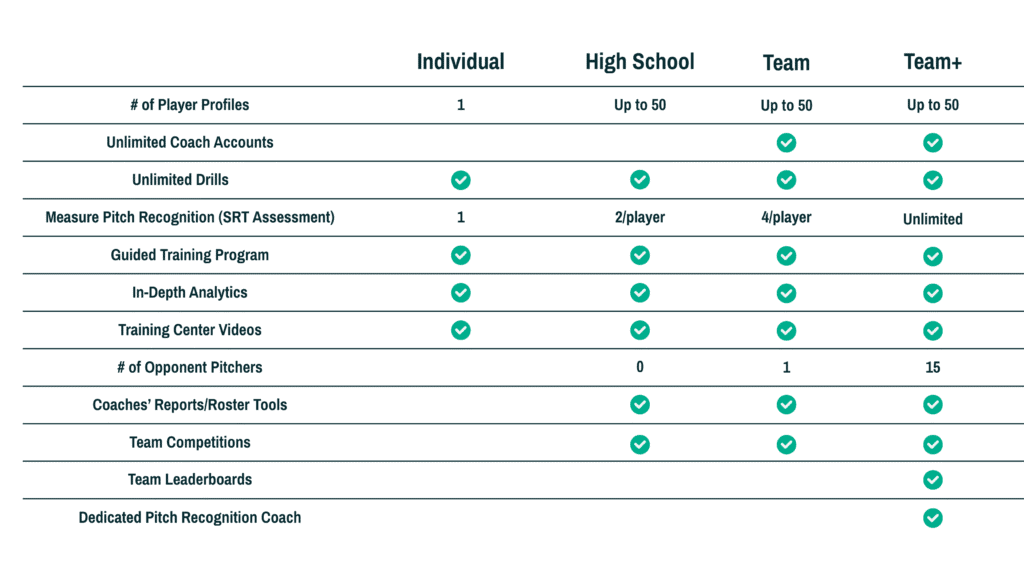1024x576 pixels.
Task: Click the Measure Pitch Recognition (SRT Assessment) label
Action: [x=190, y=217]
